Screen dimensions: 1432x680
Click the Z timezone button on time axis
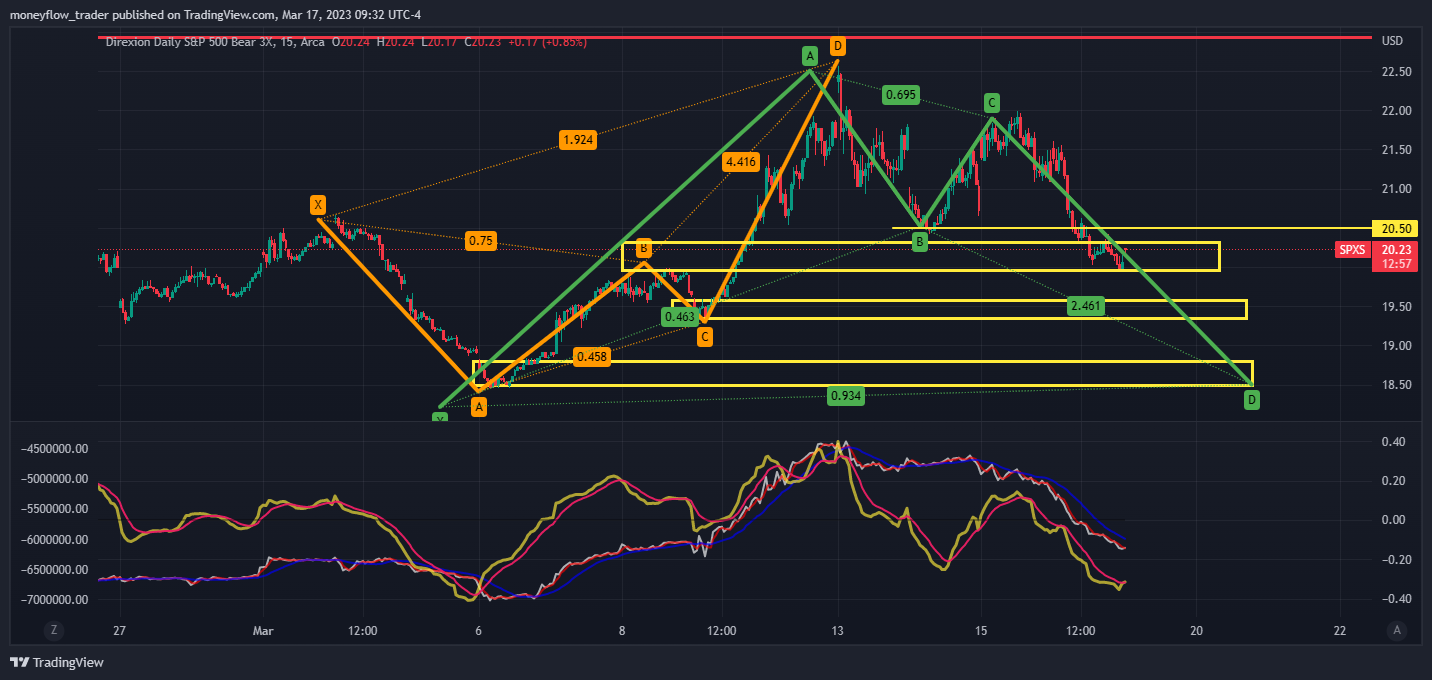54,631
